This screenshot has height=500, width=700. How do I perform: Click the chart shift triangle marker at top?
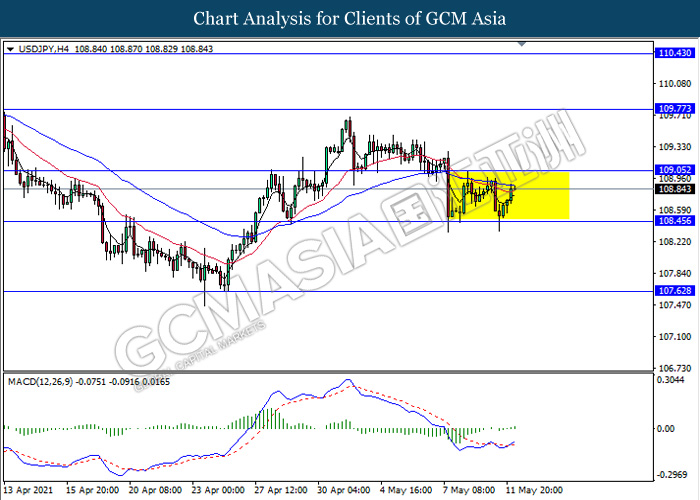522,44
